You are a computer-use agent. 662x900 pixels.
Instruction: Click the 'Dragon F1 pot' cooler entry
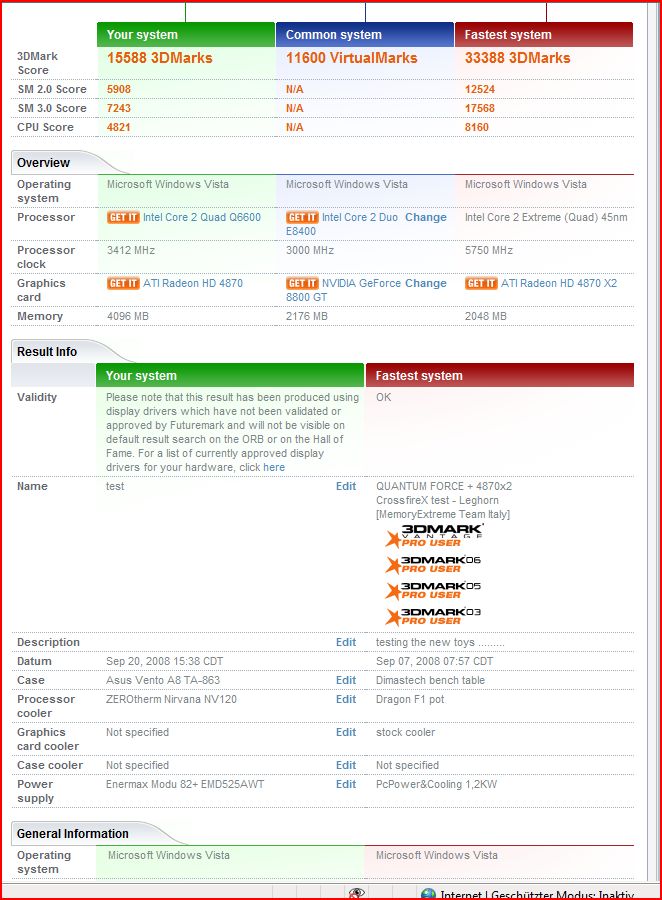coord(410,699)
